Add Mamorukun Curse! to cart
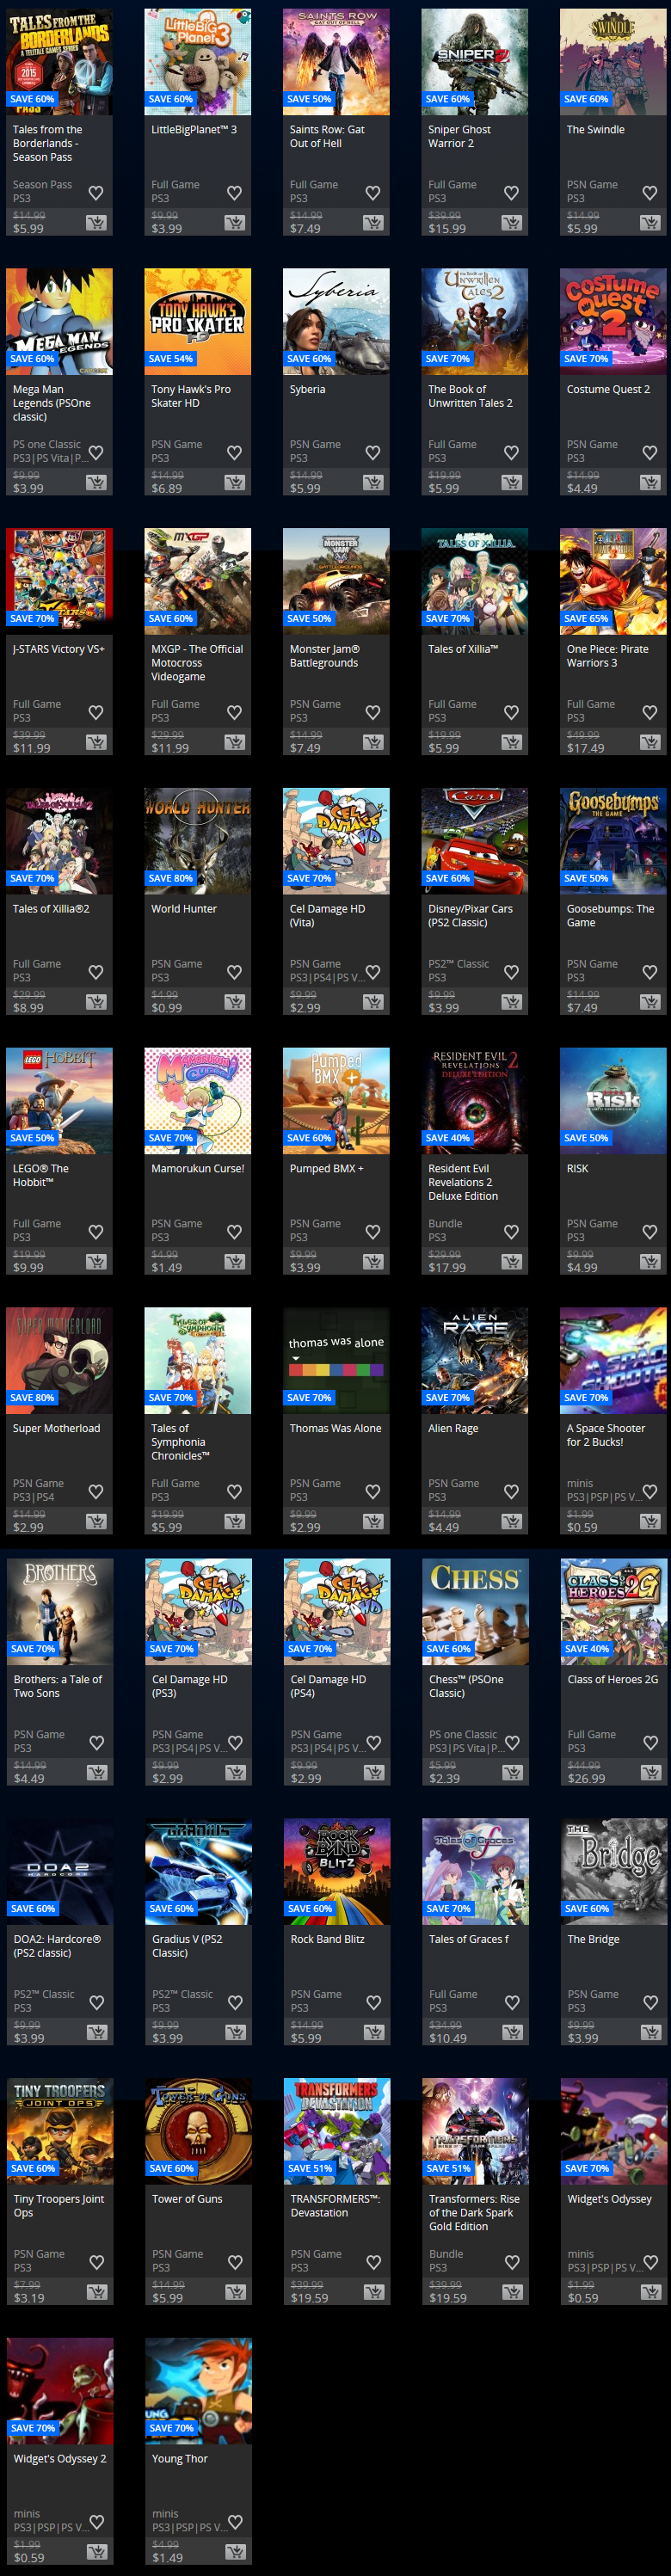671x2576 pixels. pyautogui.click(x=235, y=1262)
